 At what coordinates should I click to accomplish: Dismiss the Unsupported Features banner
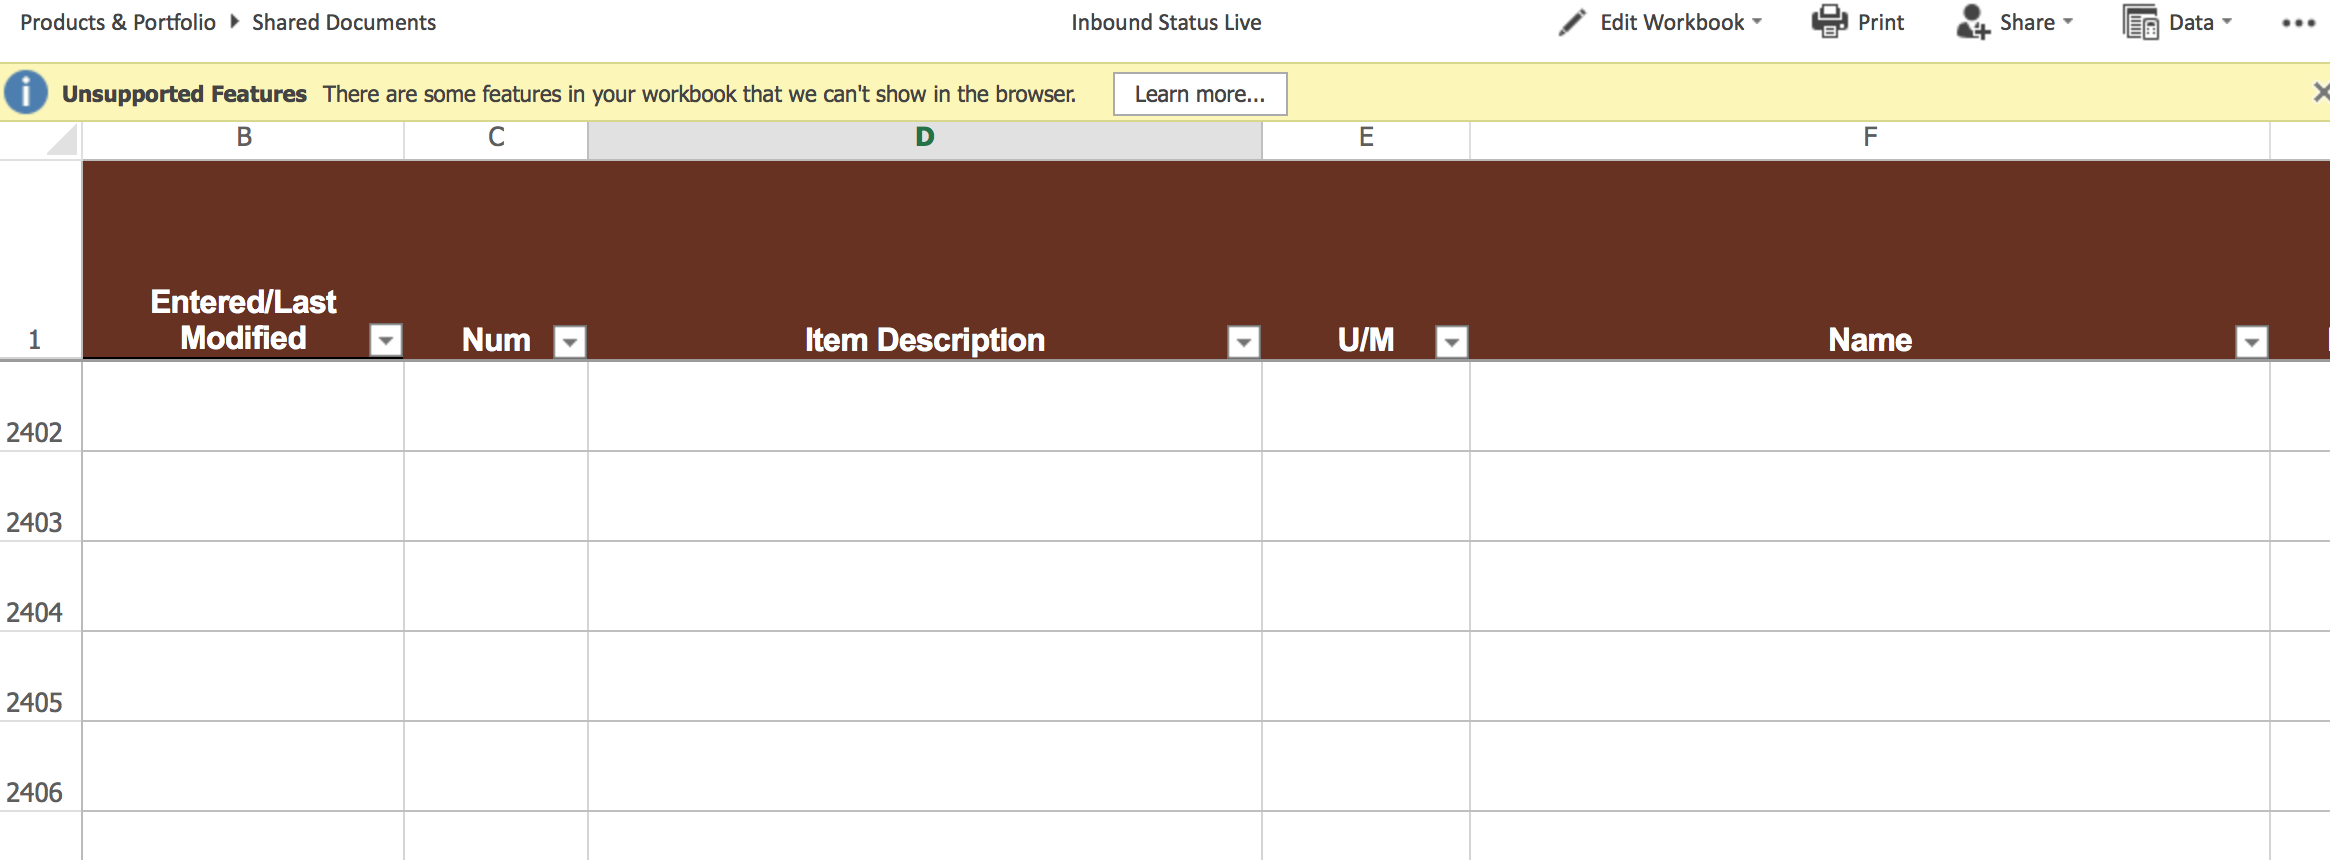2320,93
